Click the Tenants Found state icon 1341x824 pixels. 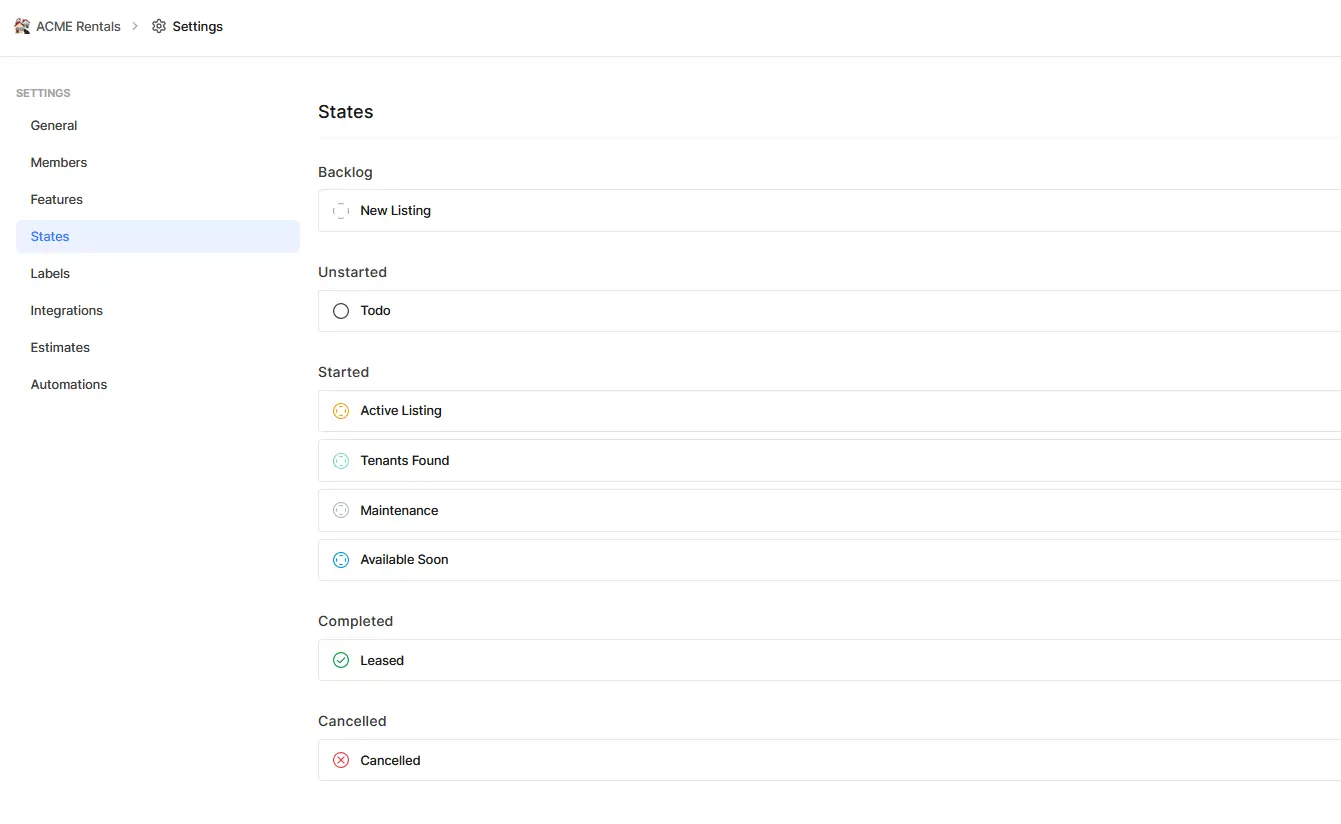(341, 460)
